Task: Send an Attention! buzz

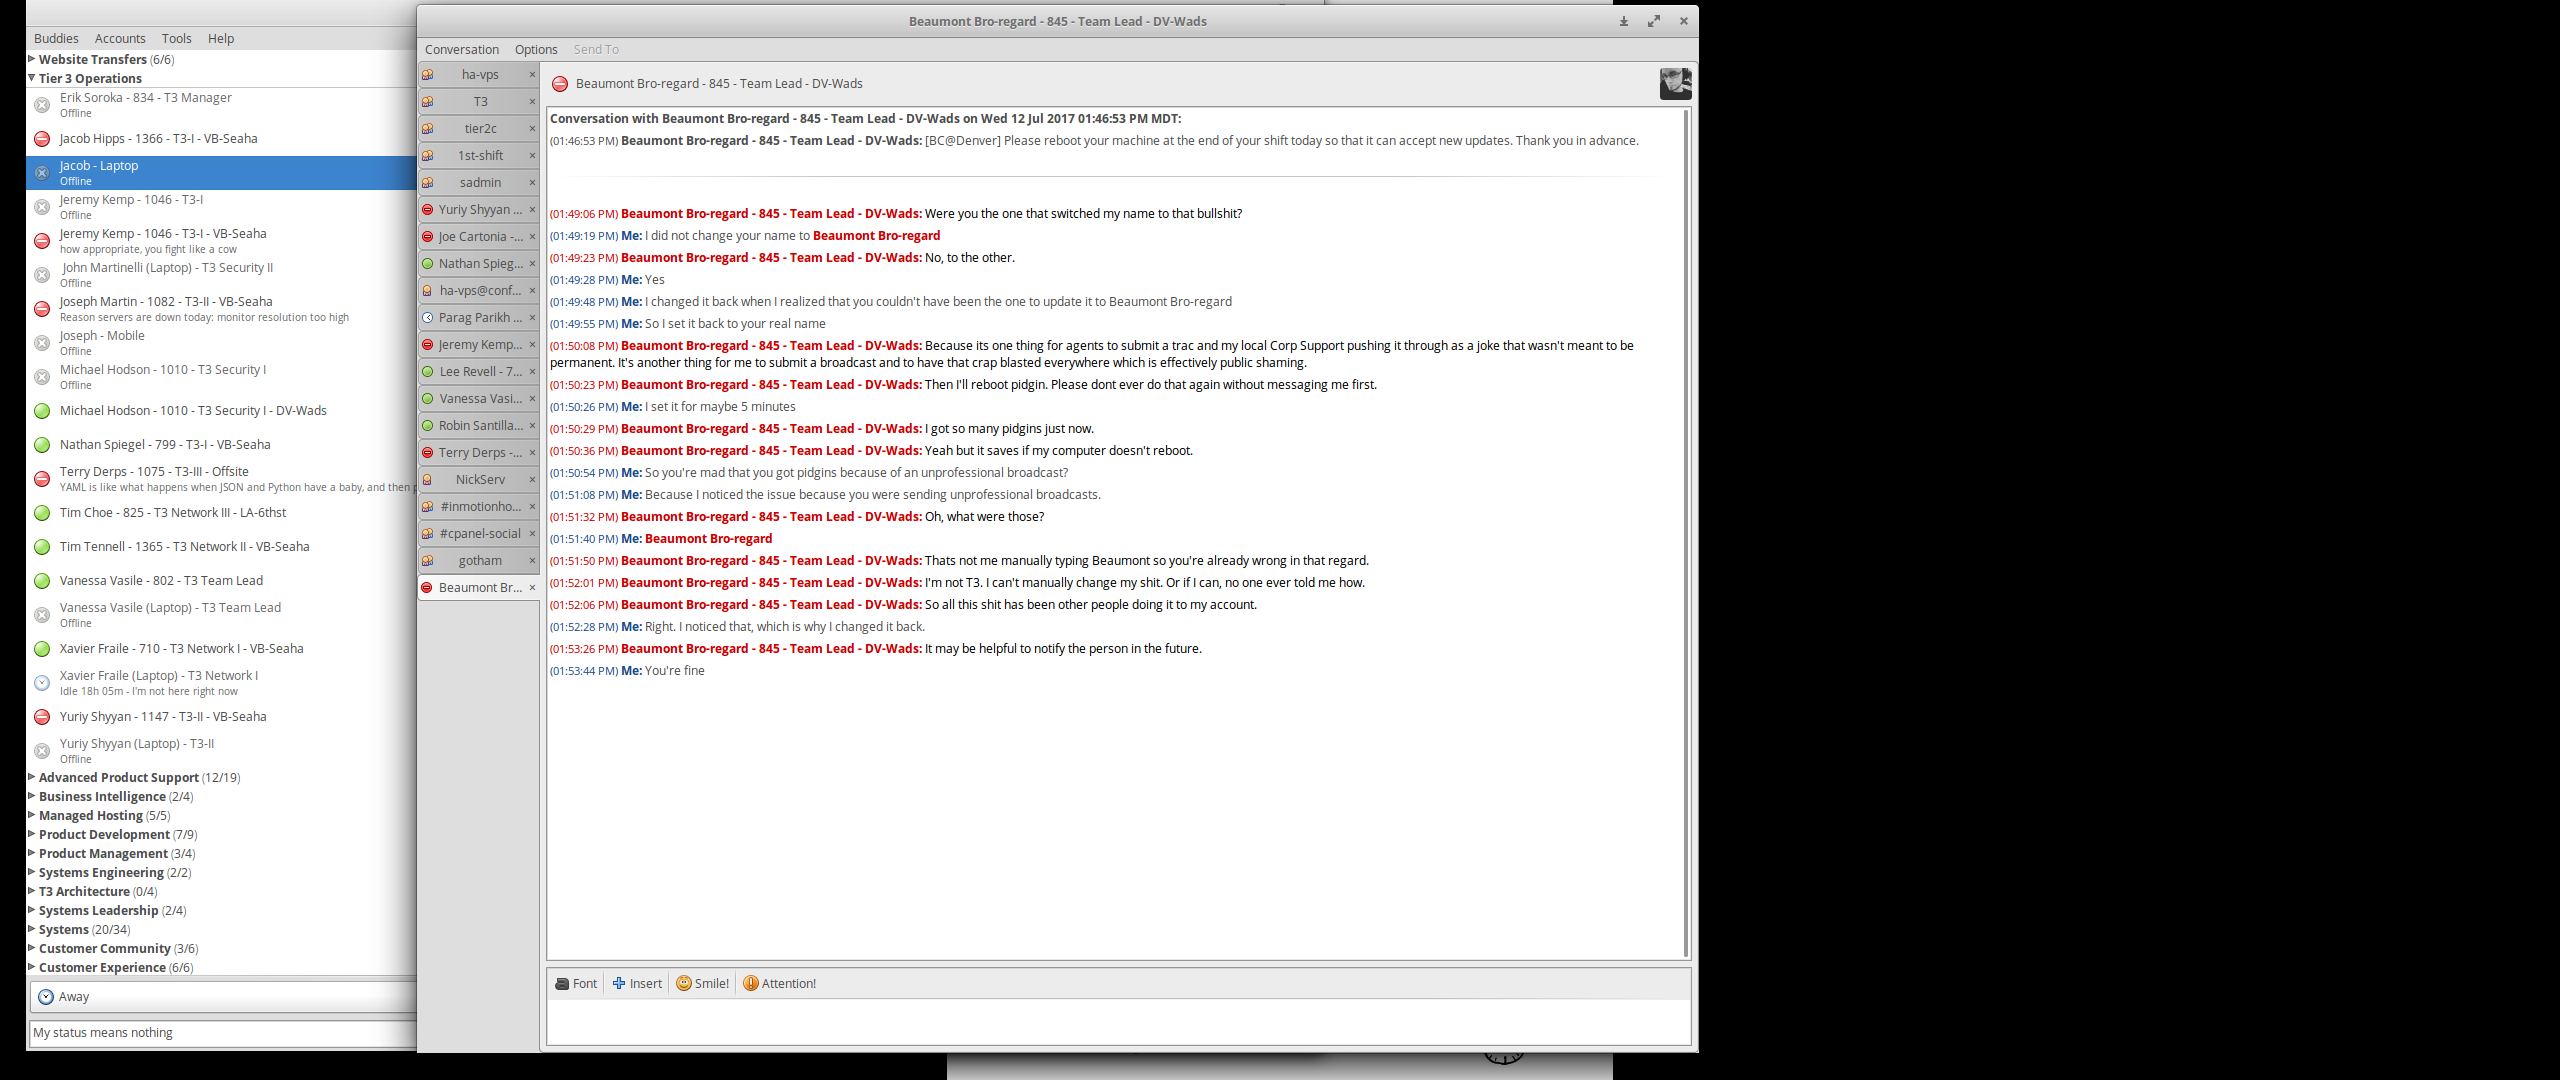Action: (779, 984)
